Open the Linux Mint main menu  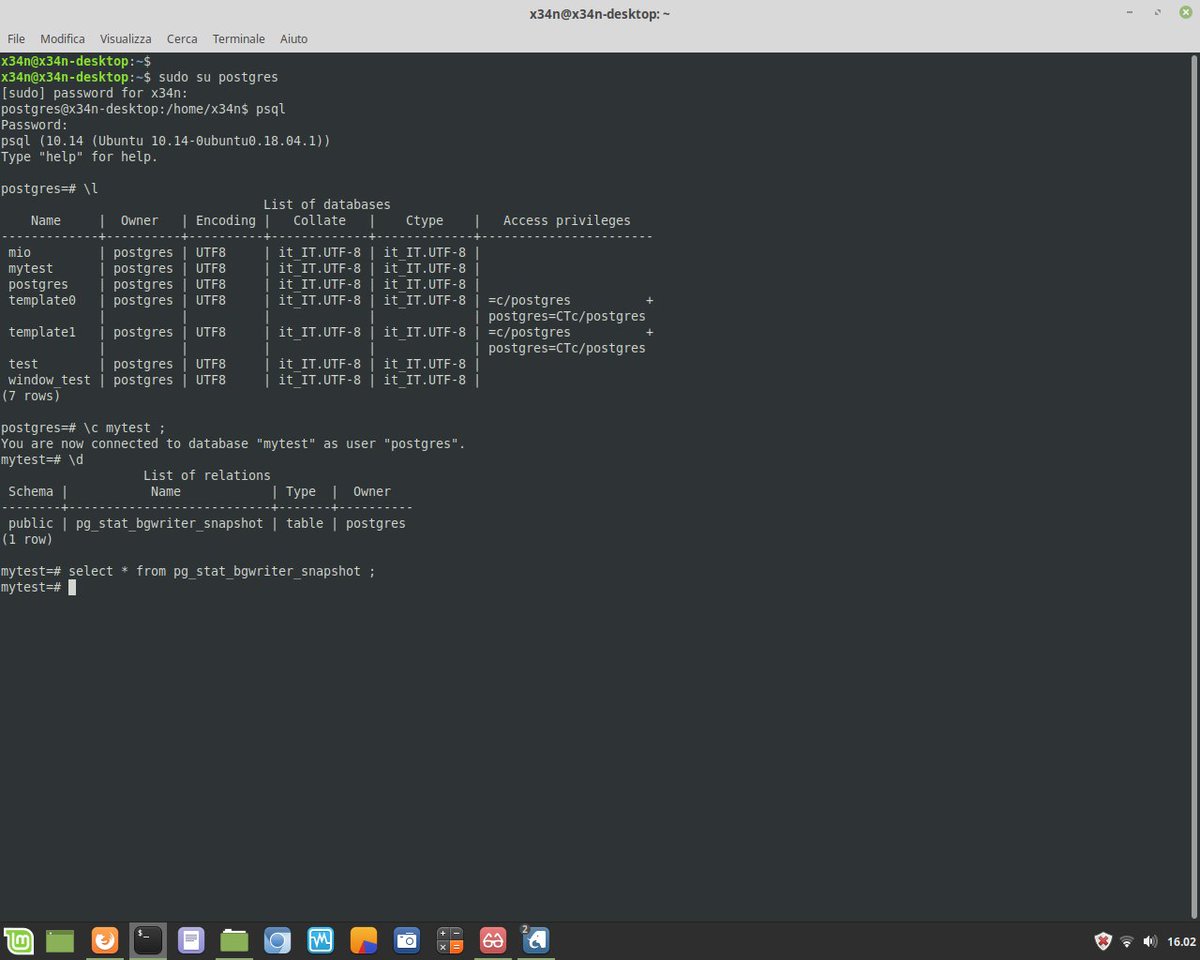click(20, 940)
